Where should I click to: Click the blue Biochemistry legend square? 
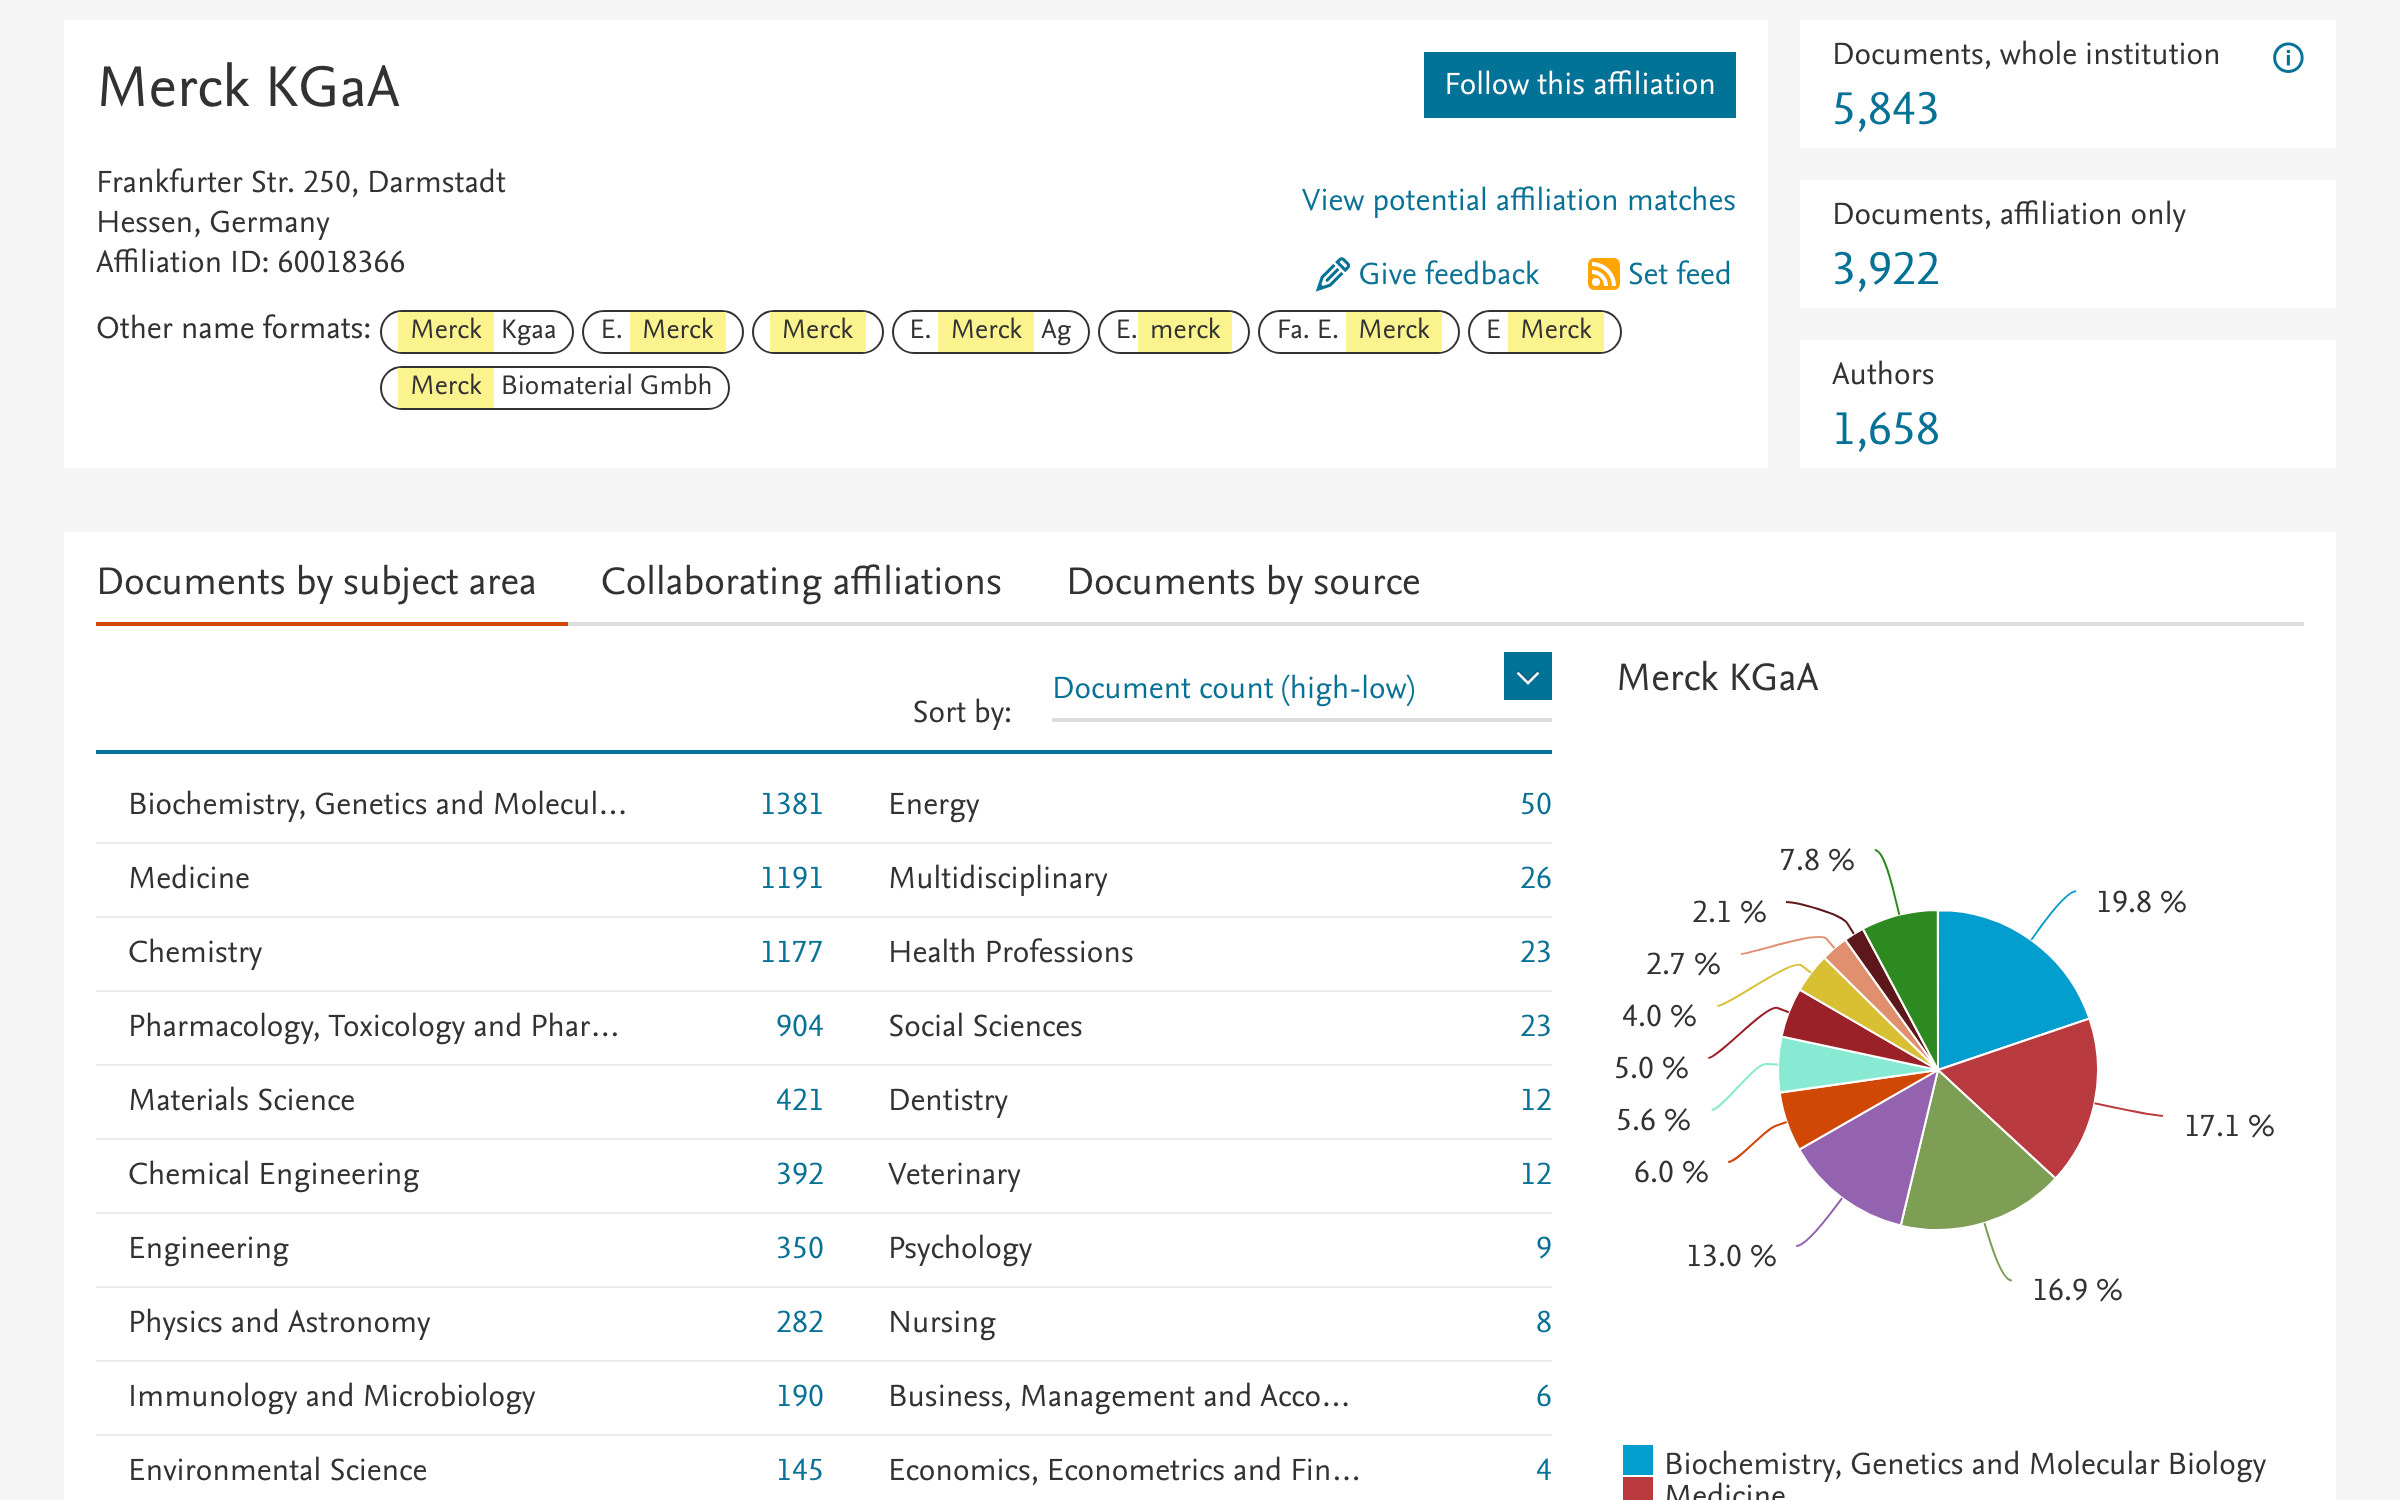pos(1637,1461)
